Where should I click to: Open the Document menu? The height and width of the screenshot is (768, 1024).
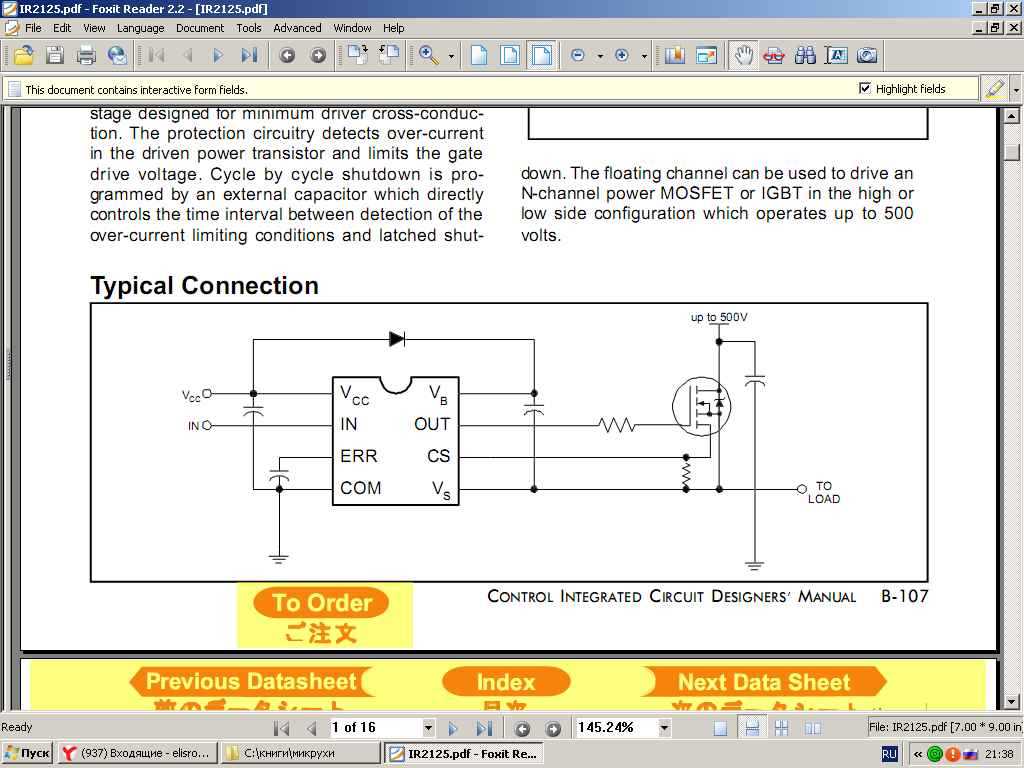point(199,28)
